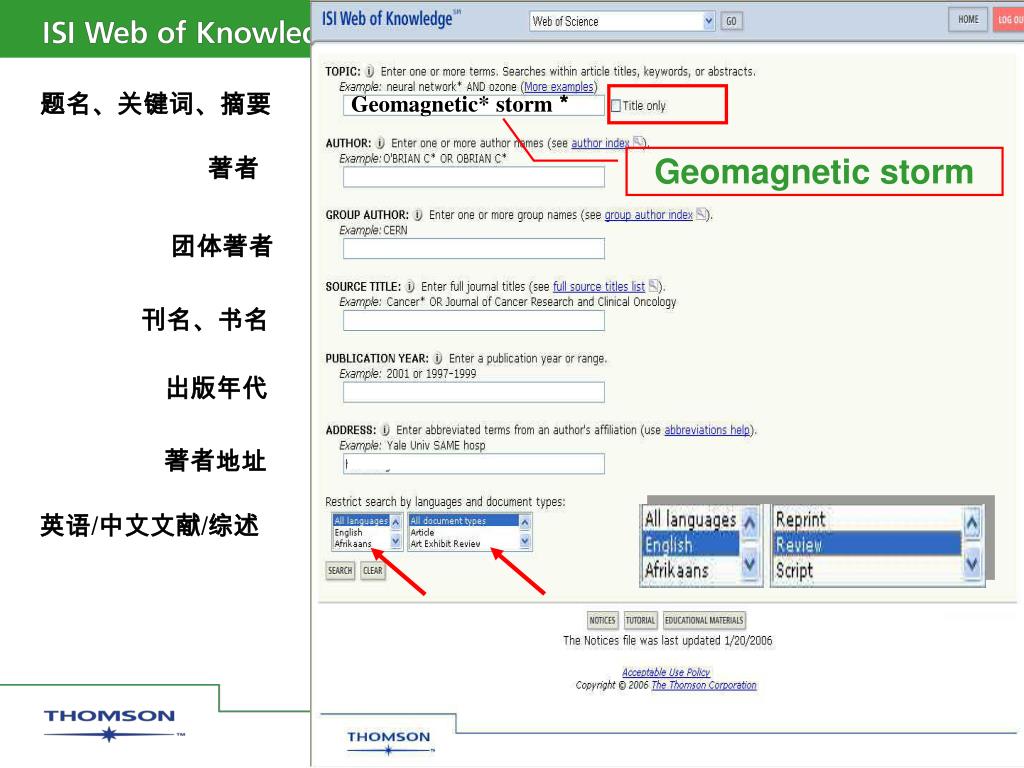Screen dimensions: 1024x768
Task: Open the More examples link
Action: [x=558, y=87]
